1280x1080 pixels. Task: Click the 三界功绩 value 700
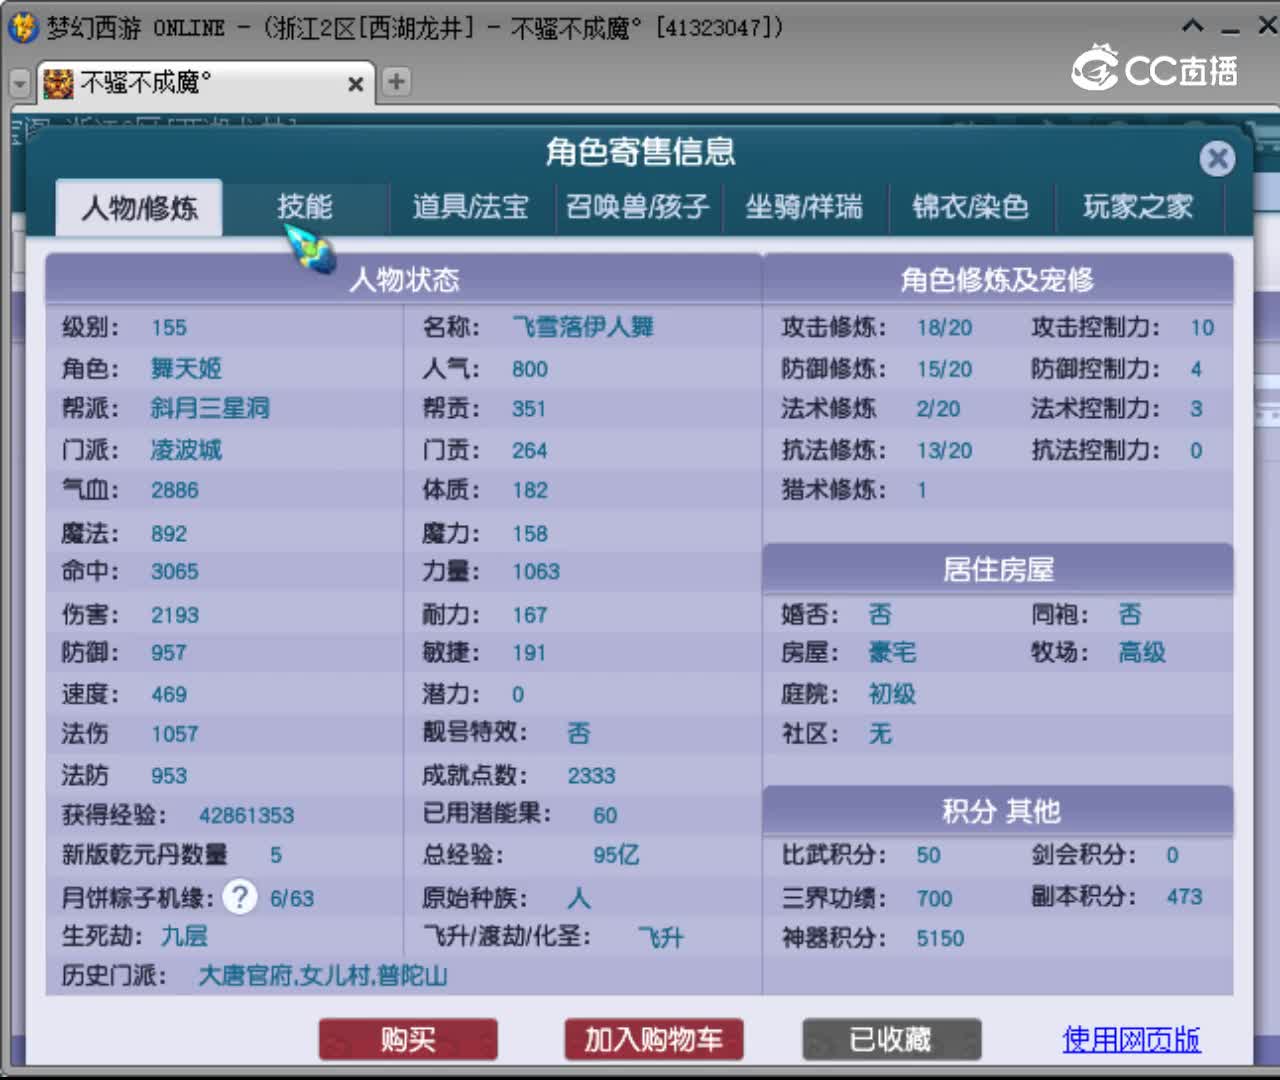pos(934,898)
